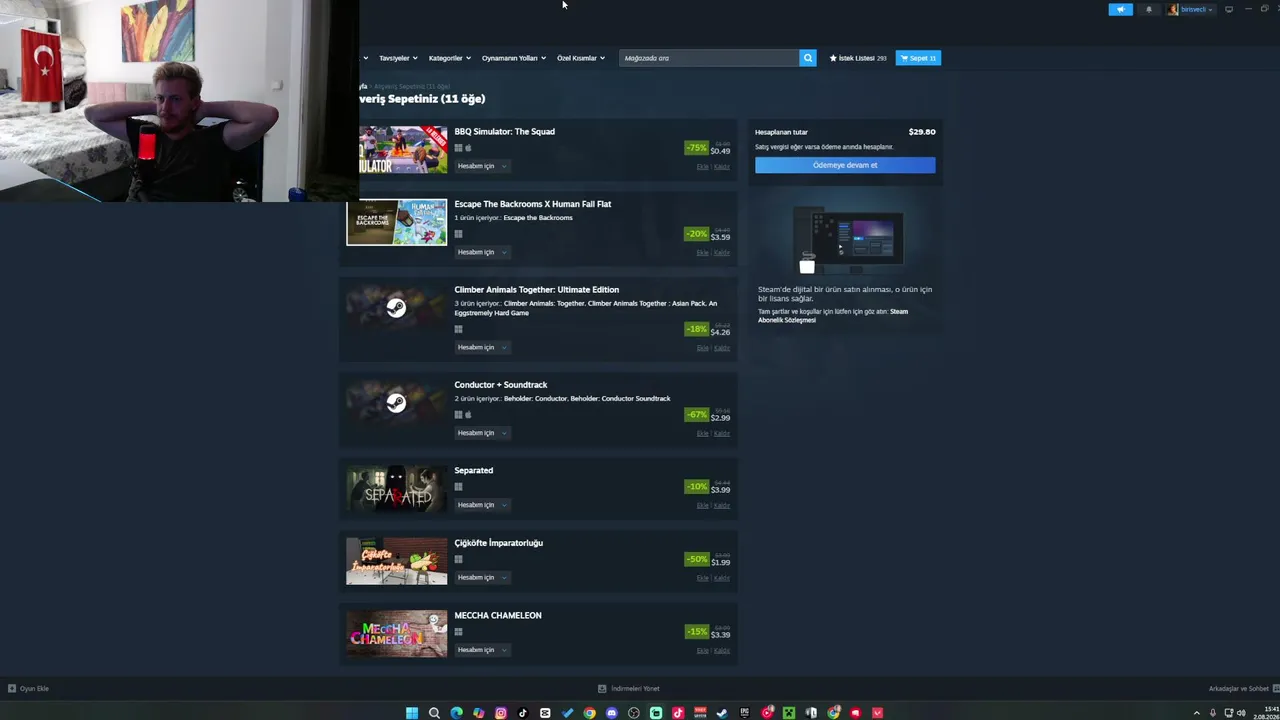Open Google Chrome from taskbar
Image resolution: width=1280 pixels, height=720 pixels.
tap(589, 713)
